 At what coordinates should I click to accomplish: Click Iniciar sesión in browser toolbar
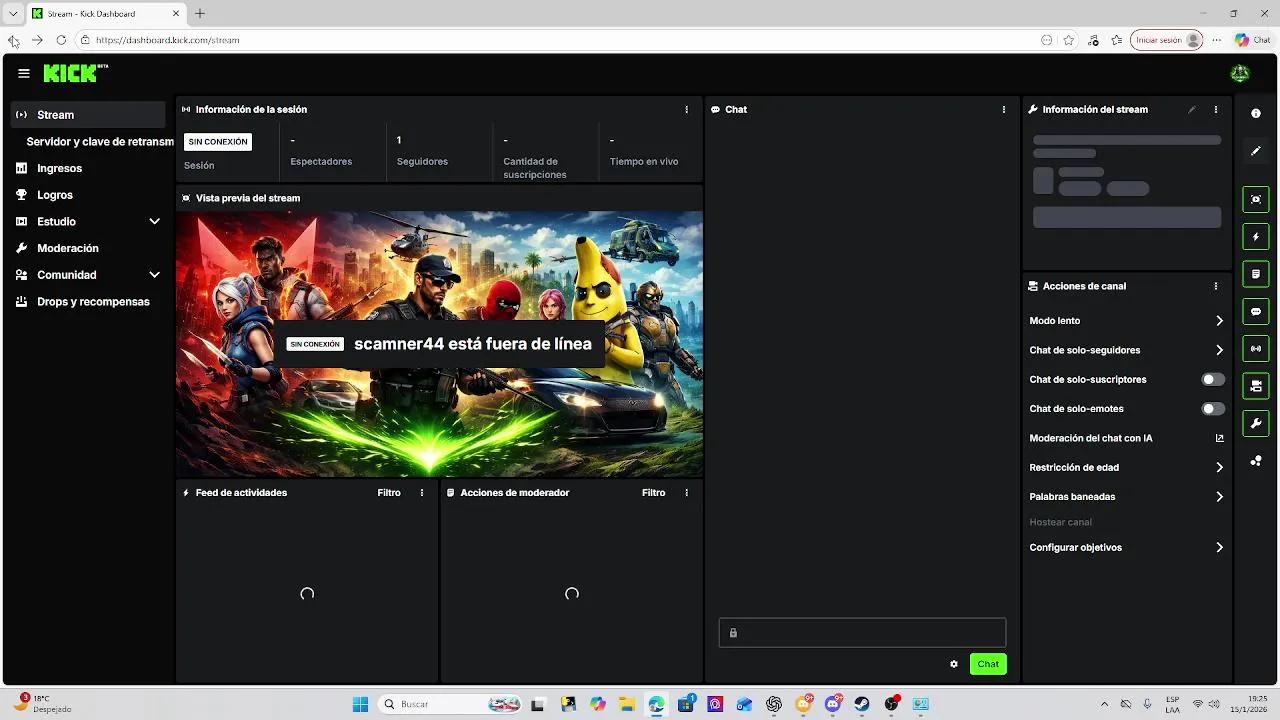coord(1166,40)
